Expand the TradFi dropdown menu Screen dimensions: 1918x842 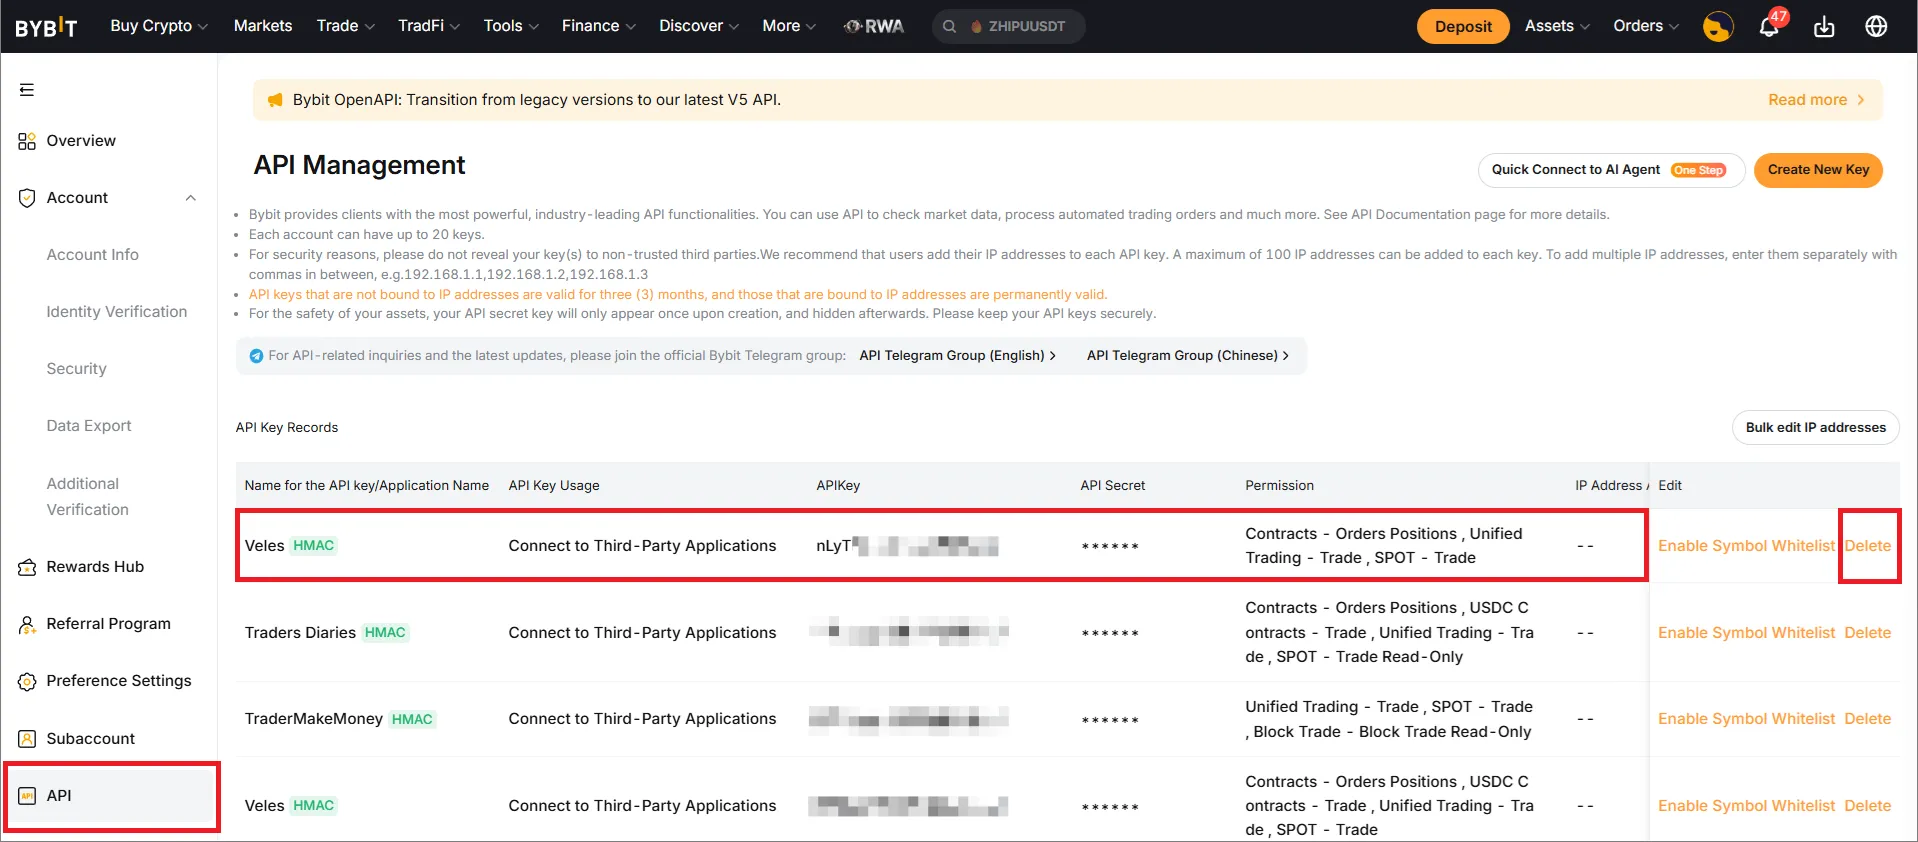(429, 26)
